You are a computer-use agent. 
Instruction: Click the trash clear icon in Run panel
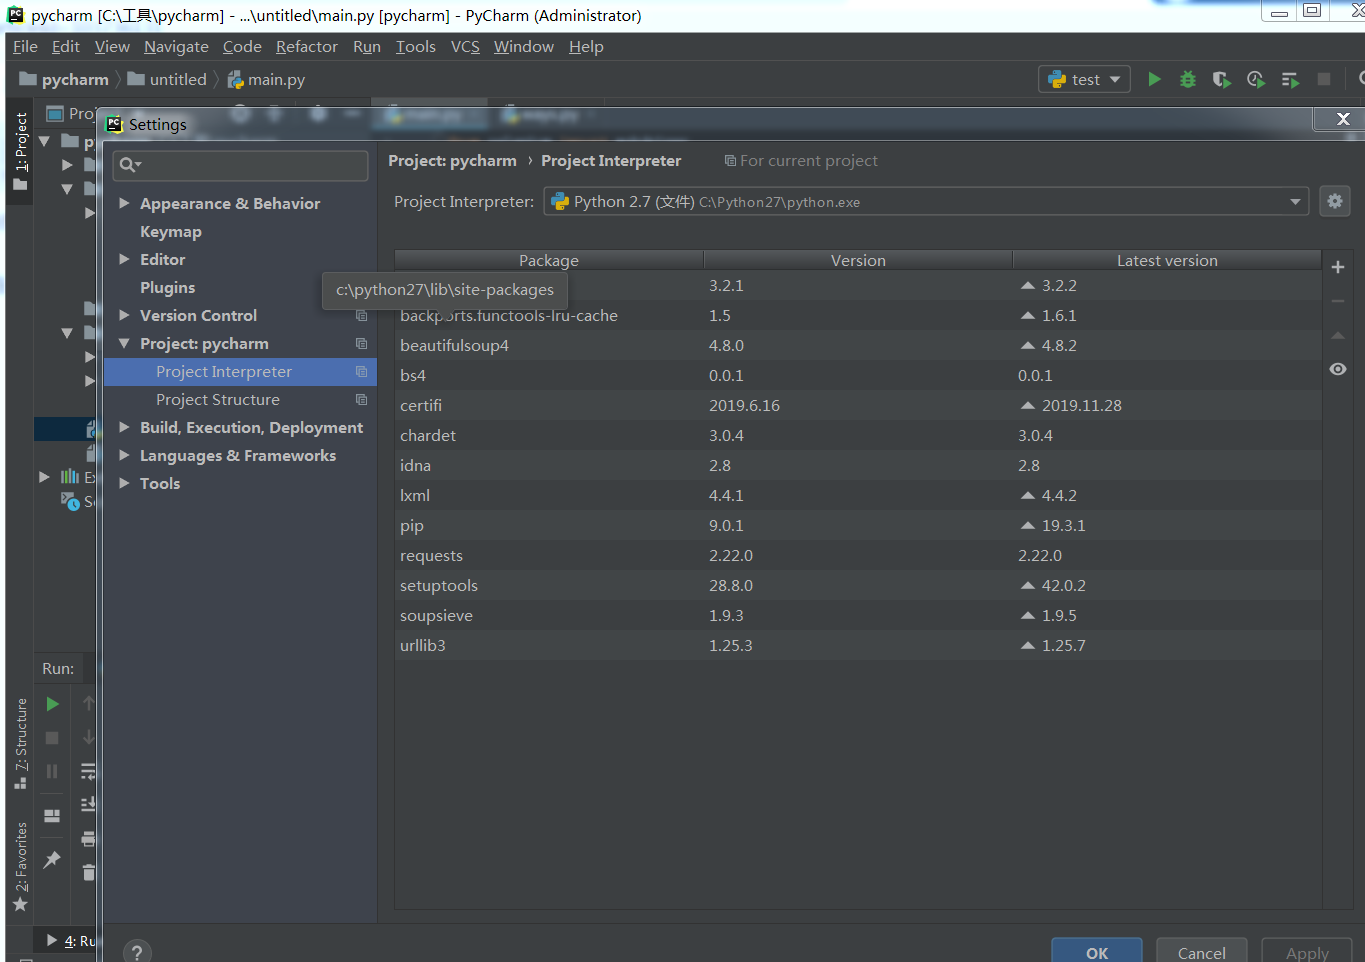88,872
